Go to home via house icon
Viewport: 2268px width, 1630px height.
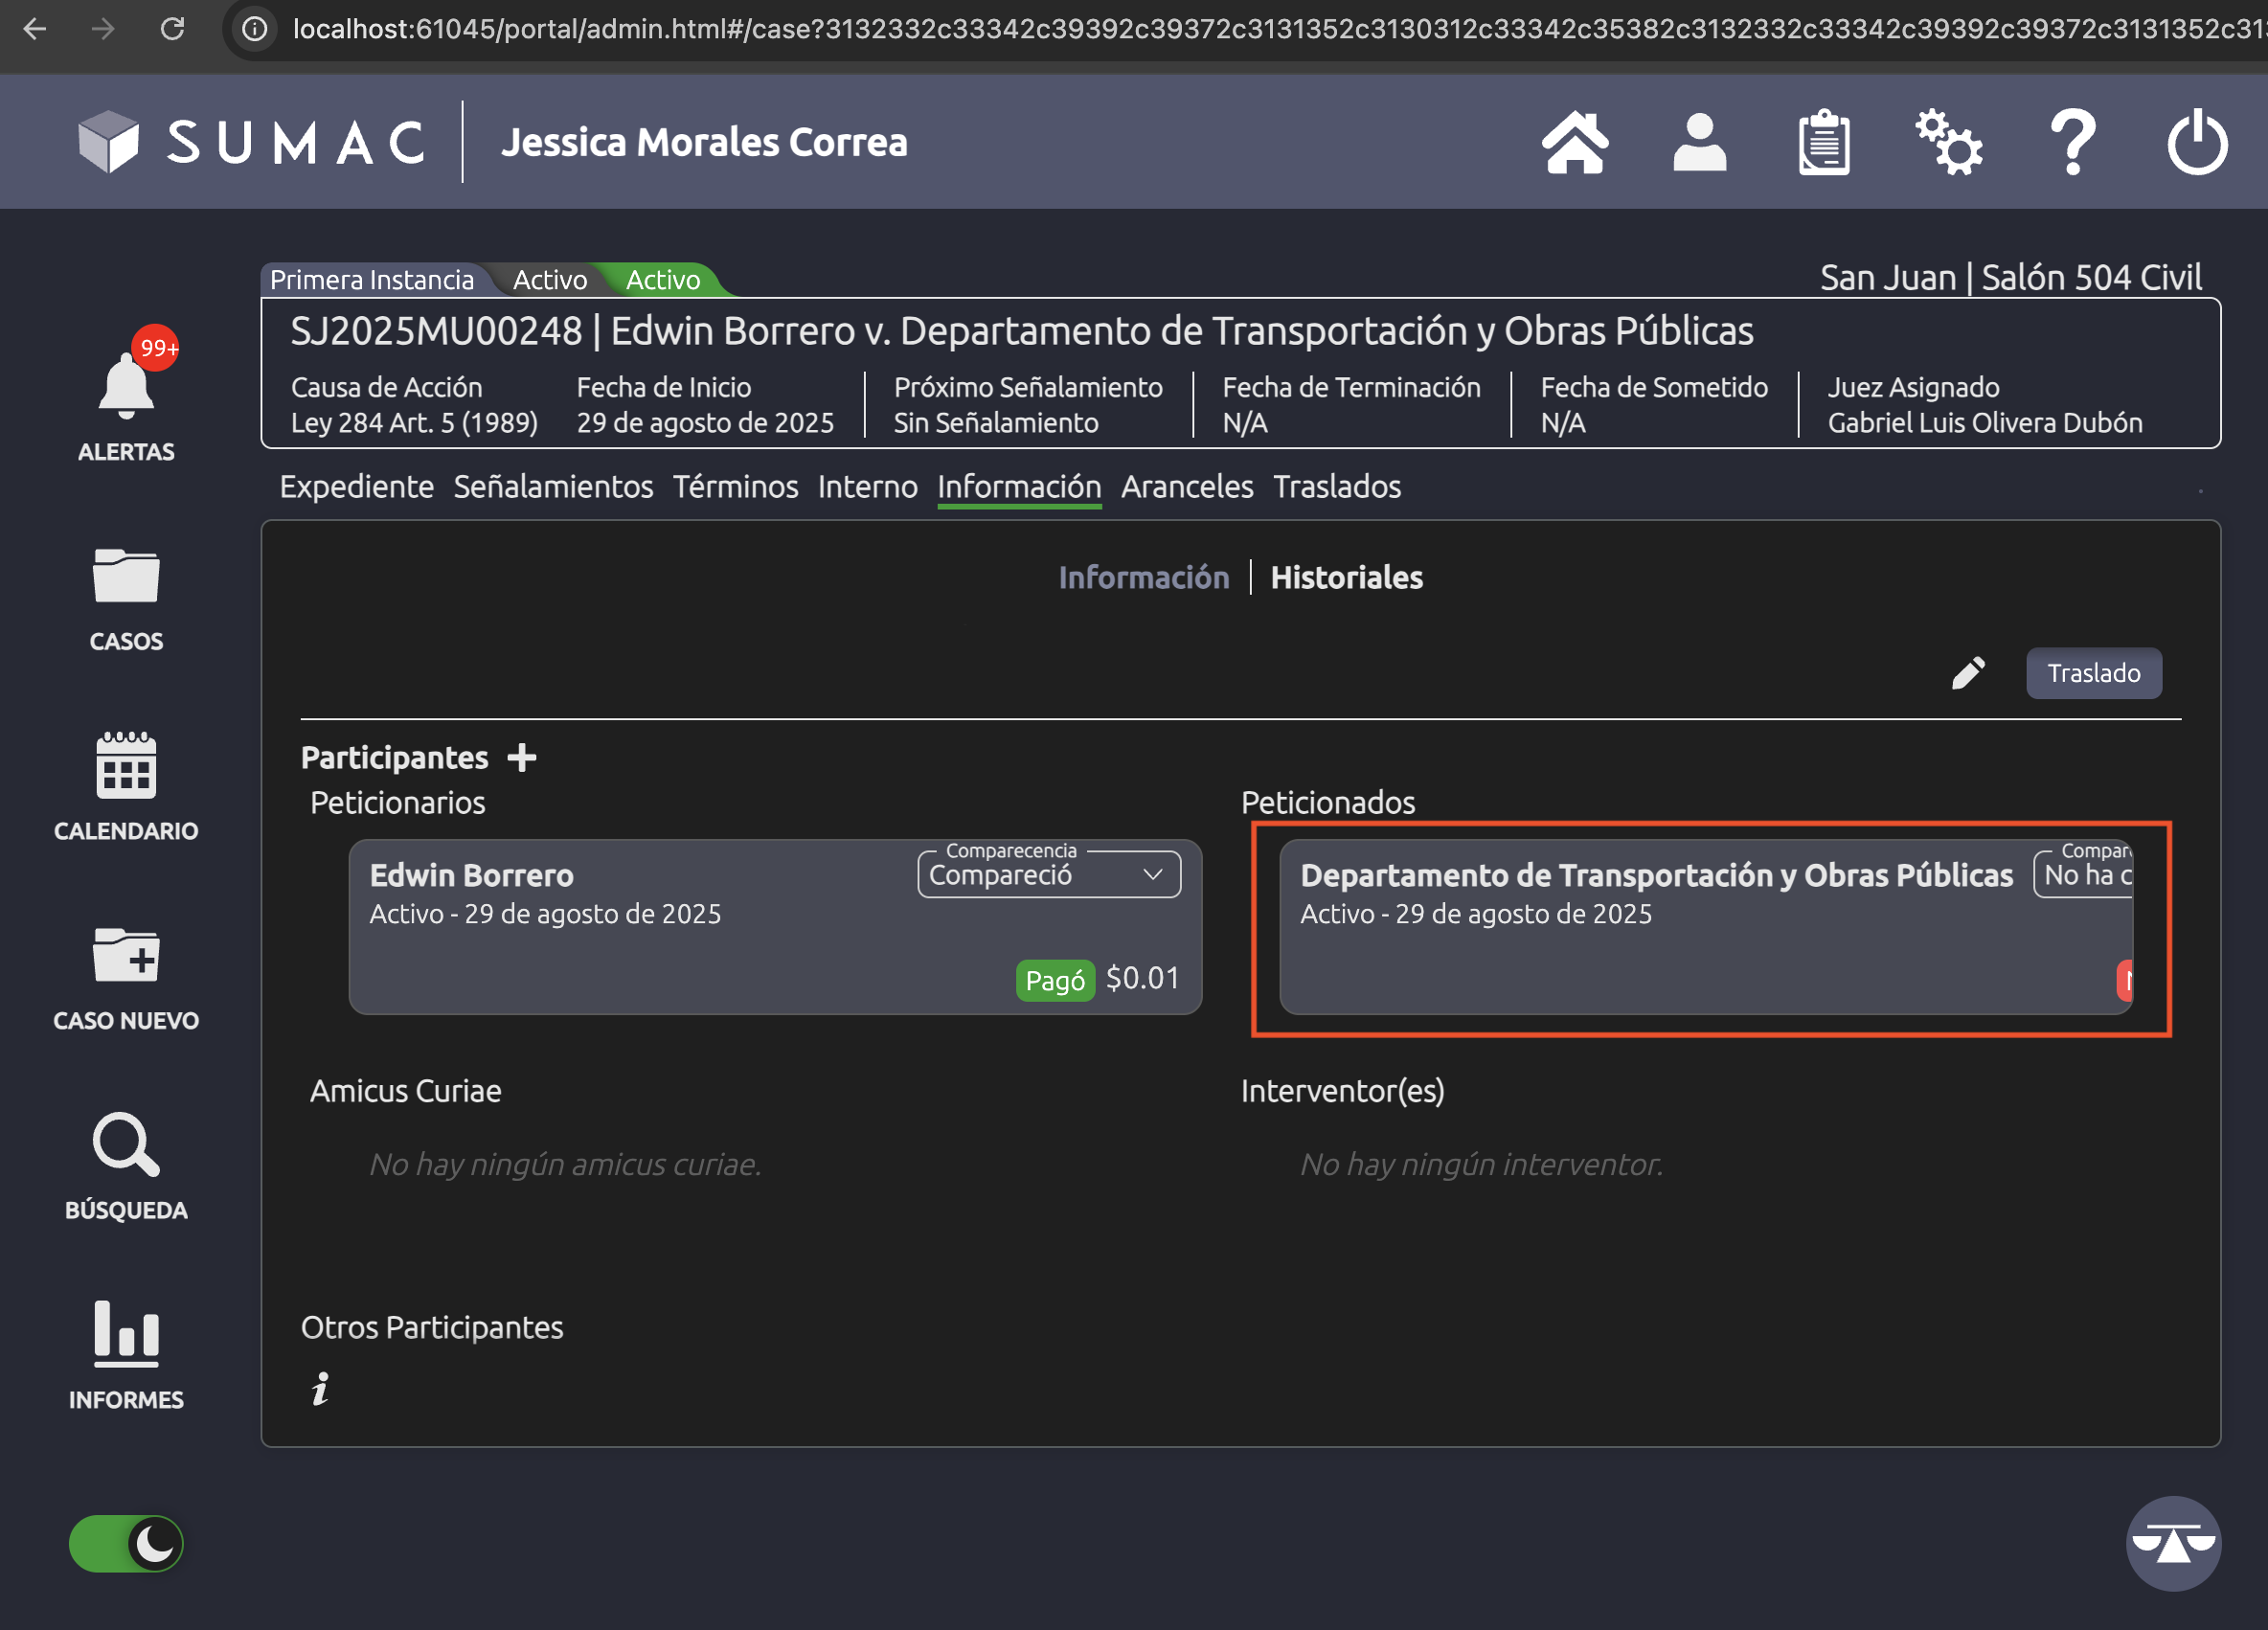(1575, 142)
